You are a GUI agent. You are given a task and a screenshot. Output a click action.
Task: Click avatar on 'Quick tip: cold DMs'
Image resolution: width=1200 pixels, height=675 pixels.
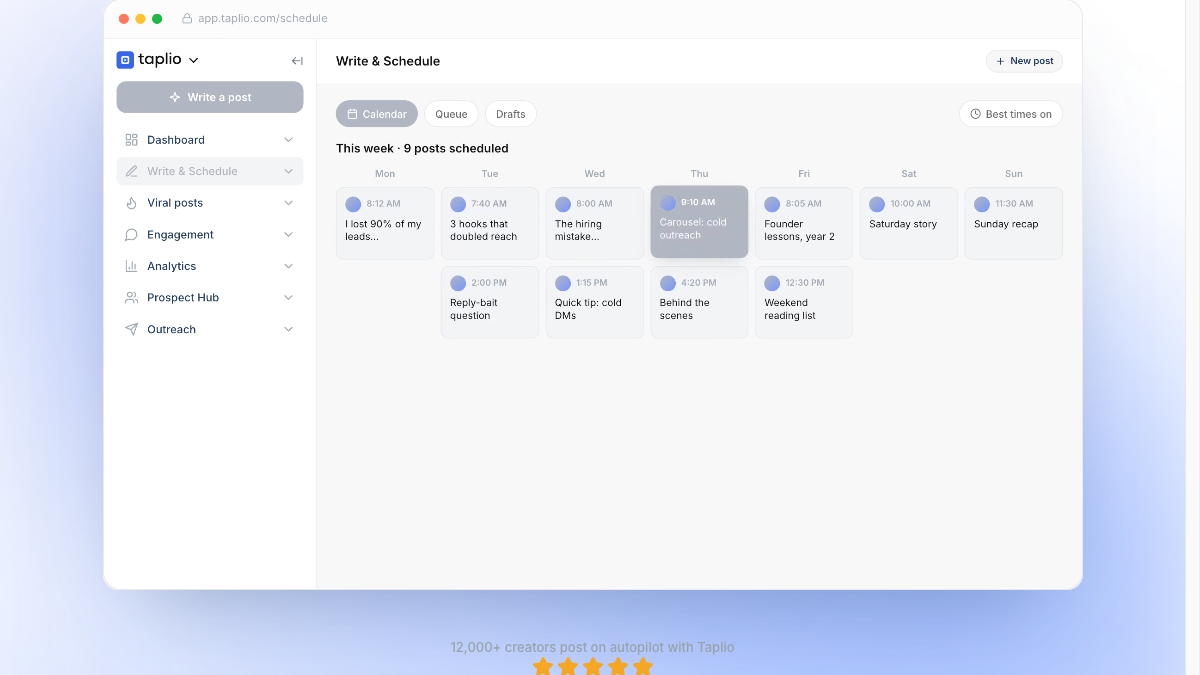point(563,283)
